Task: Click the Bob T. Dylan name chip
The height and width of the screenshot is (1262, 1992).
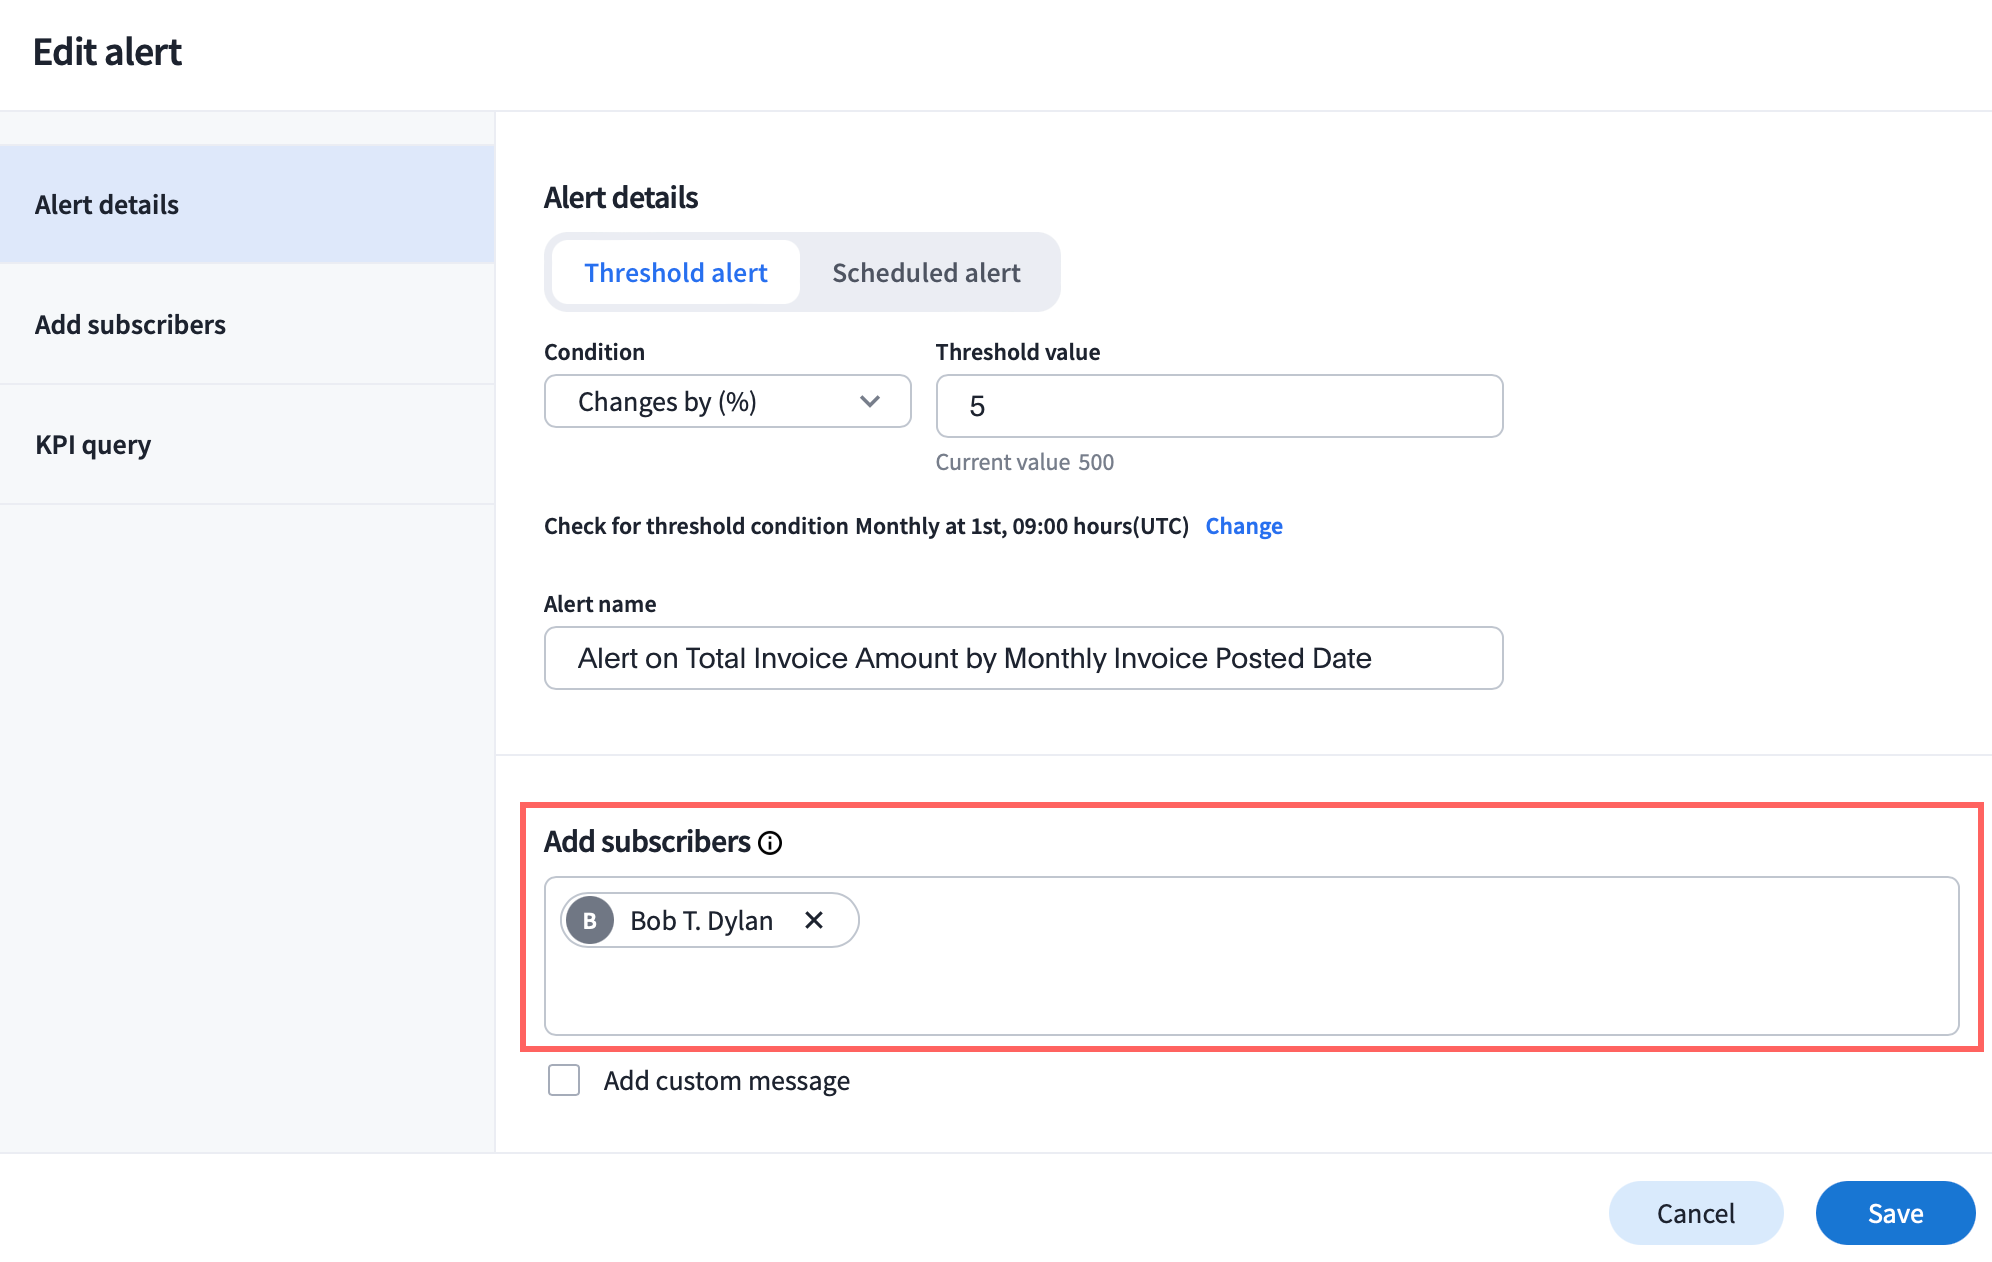Action: coord(701,920)
